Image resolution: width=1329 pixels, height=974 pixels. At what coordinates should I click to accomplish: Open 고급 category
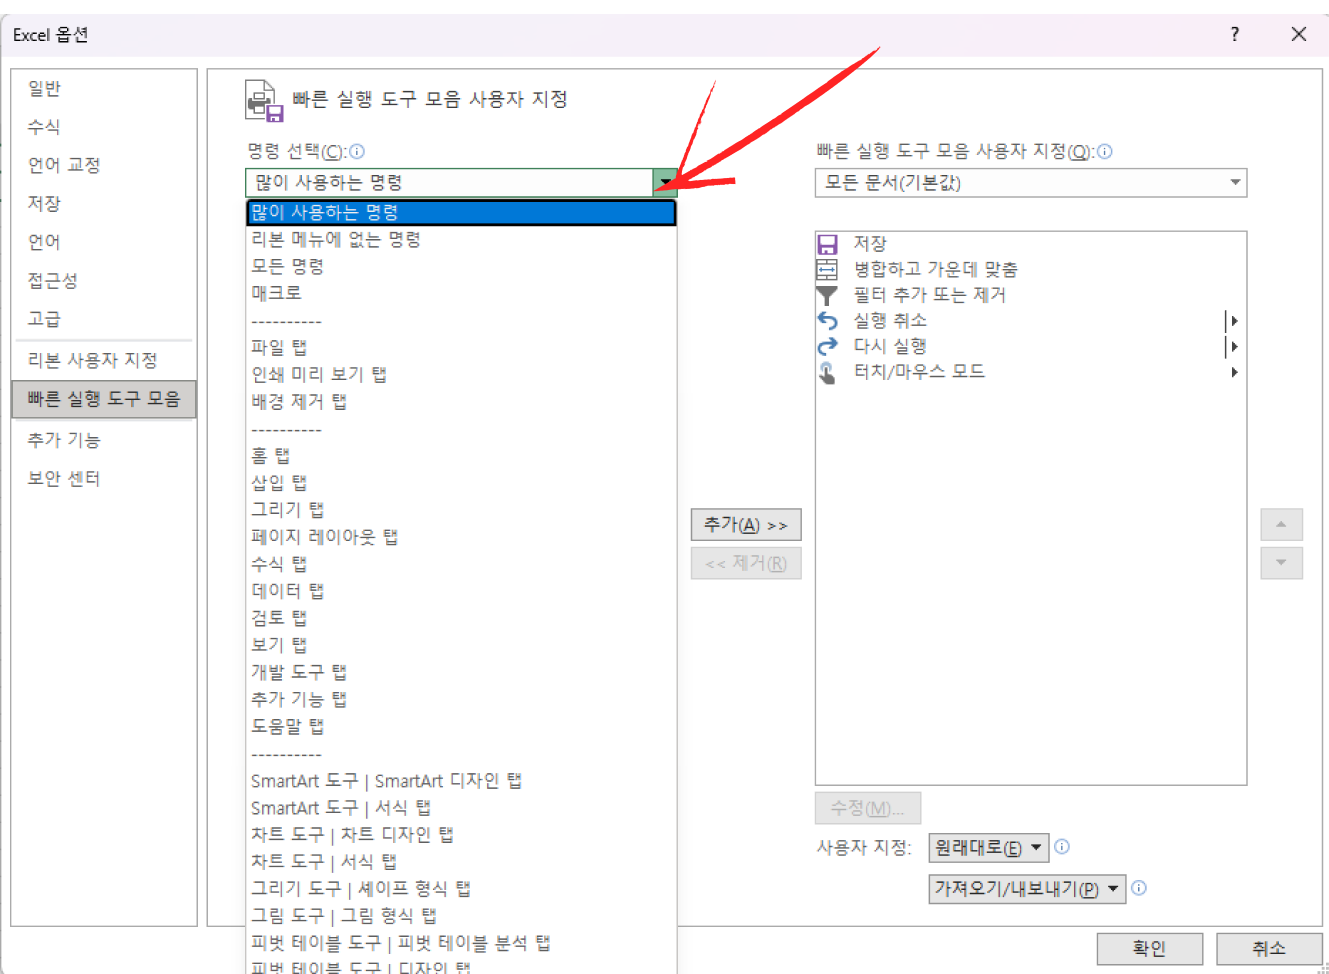pyautogui.click(x=104, y=319)
